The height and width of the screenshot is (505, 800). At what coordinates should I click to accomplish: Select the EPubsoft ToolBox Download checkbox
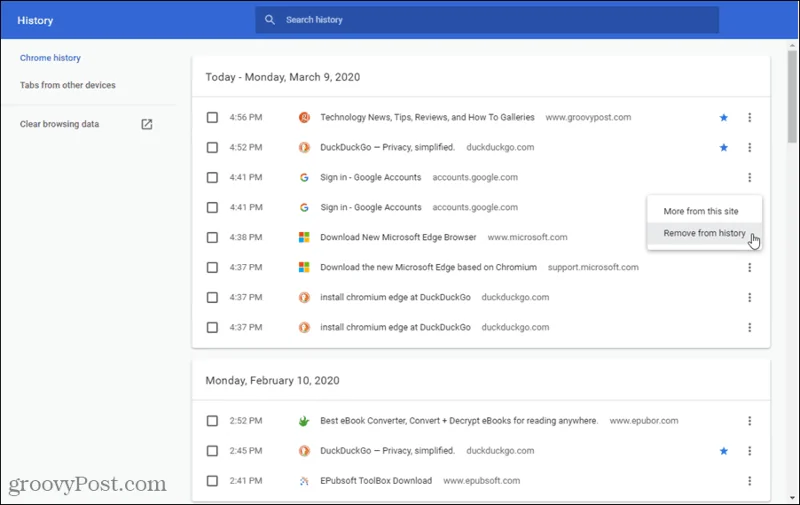pyautogui.click(x=212, y=481)
